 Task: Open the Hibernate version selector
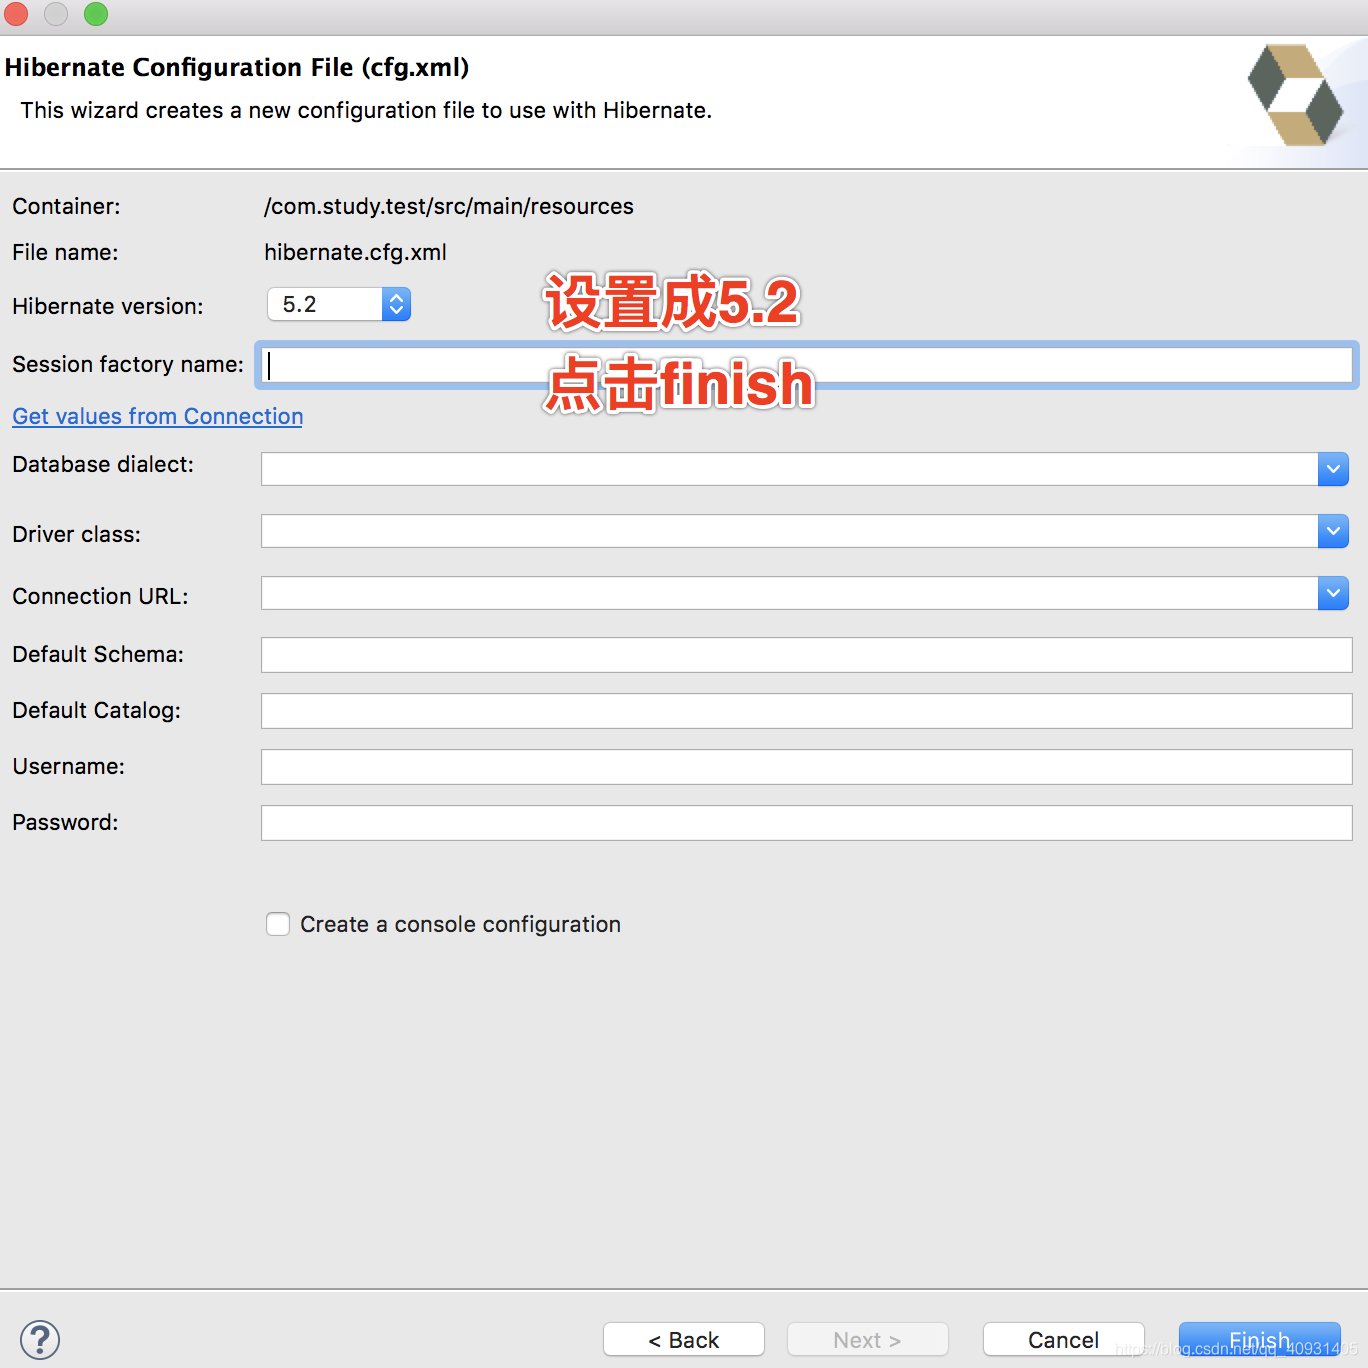[x=339, y=304]
